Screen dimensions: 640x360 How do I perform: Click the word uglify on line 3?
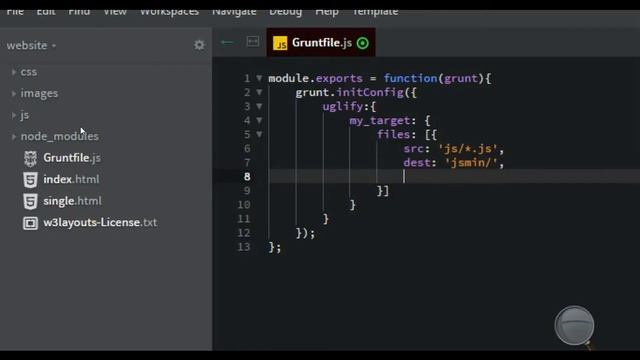(x=342, y=107)
